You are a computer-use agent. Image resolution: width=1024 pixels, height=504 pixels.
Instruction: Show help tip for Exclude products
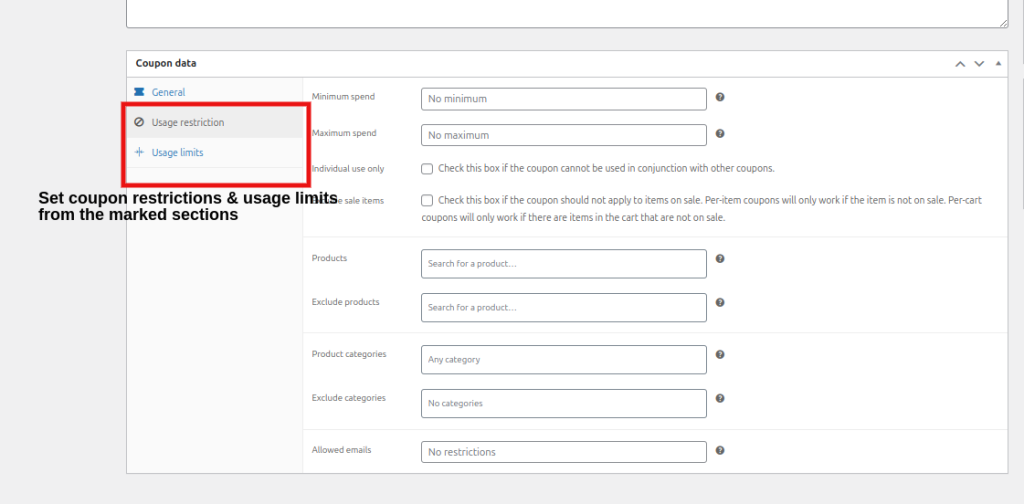coord(720,303)
